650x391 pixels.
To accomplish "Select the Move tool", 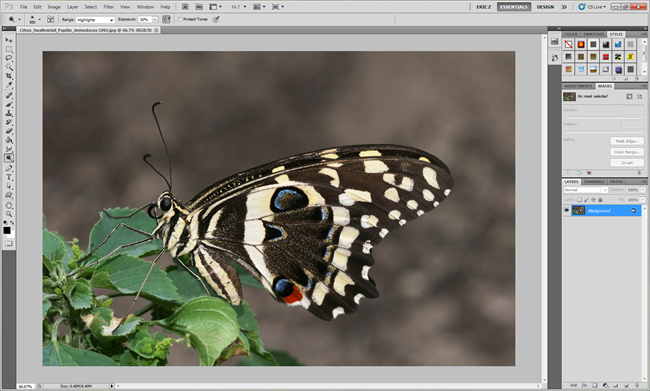I will [x=9, y=40].
